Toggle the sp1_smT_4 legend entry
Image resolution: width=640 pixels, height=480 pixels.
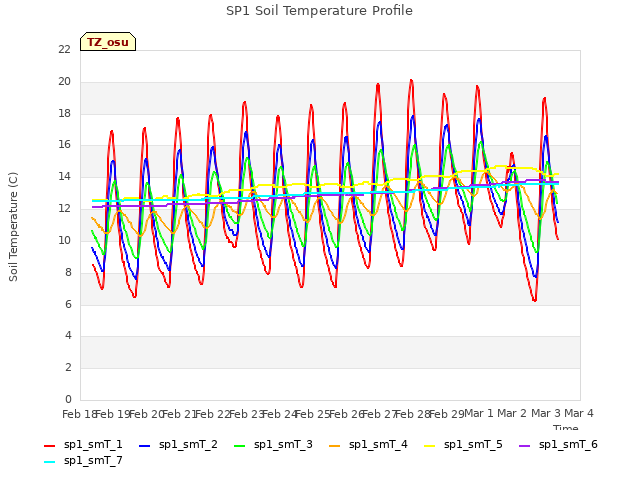point(368,444)
